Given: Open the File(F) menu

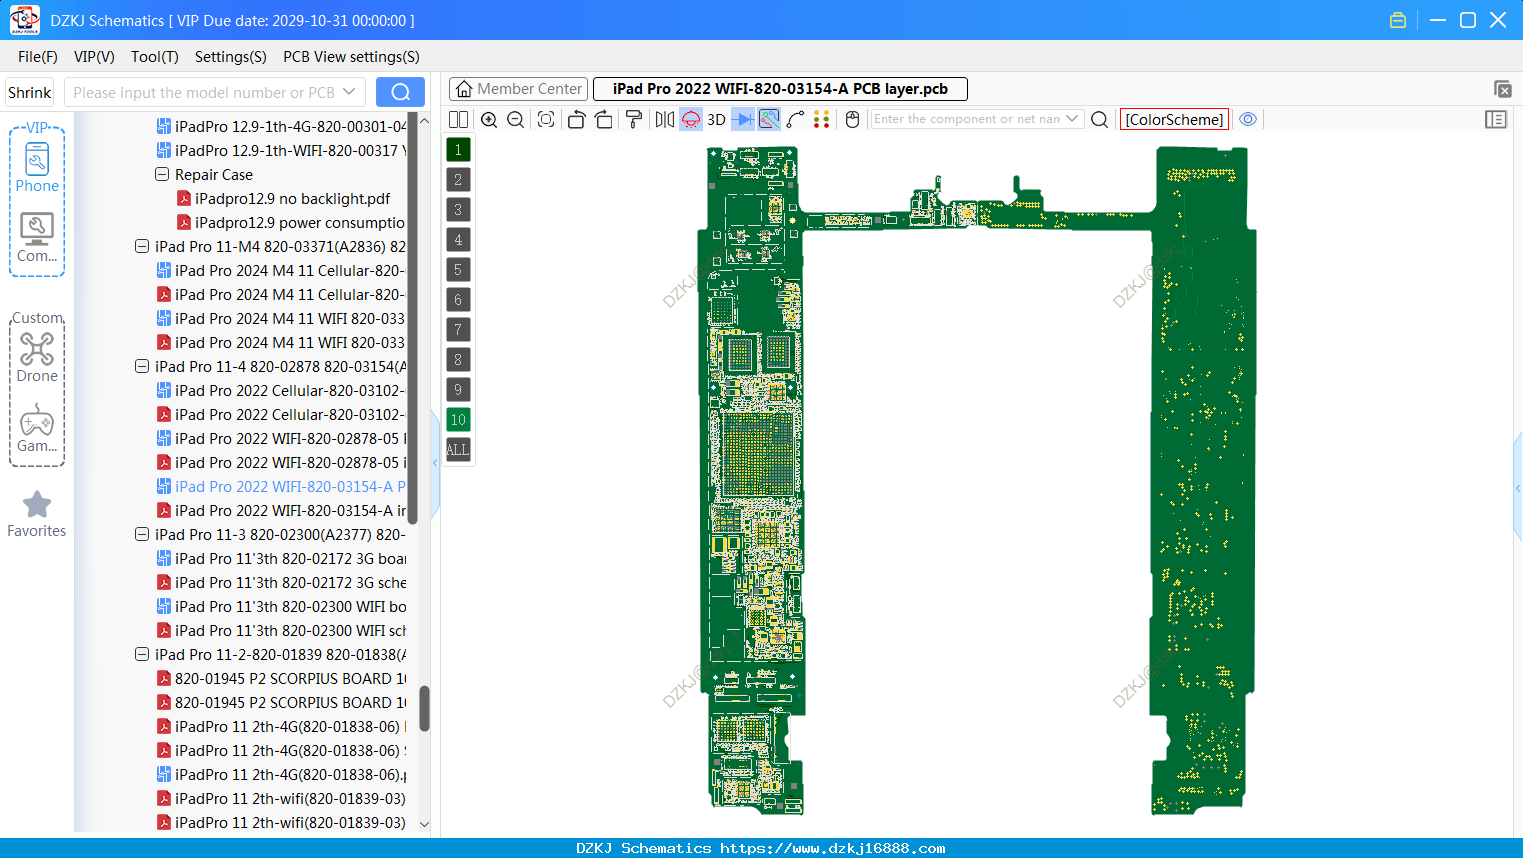Looking at the screenshot, I should [x=38, y=57].
